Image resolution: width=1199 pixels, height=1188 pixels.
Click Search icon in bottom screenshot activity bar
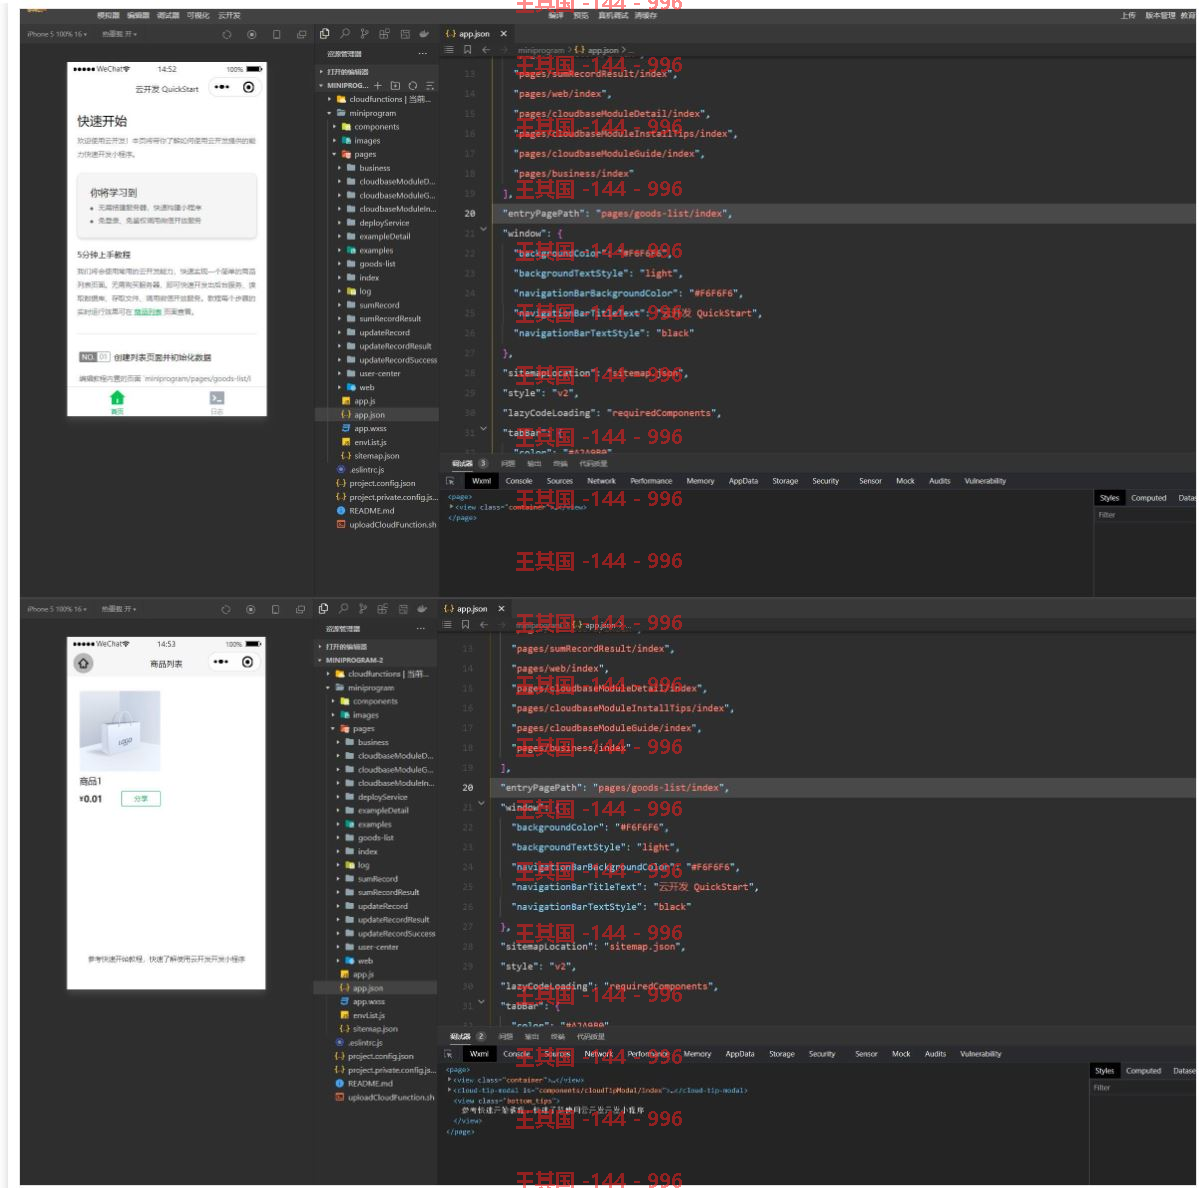pos(343,609)
